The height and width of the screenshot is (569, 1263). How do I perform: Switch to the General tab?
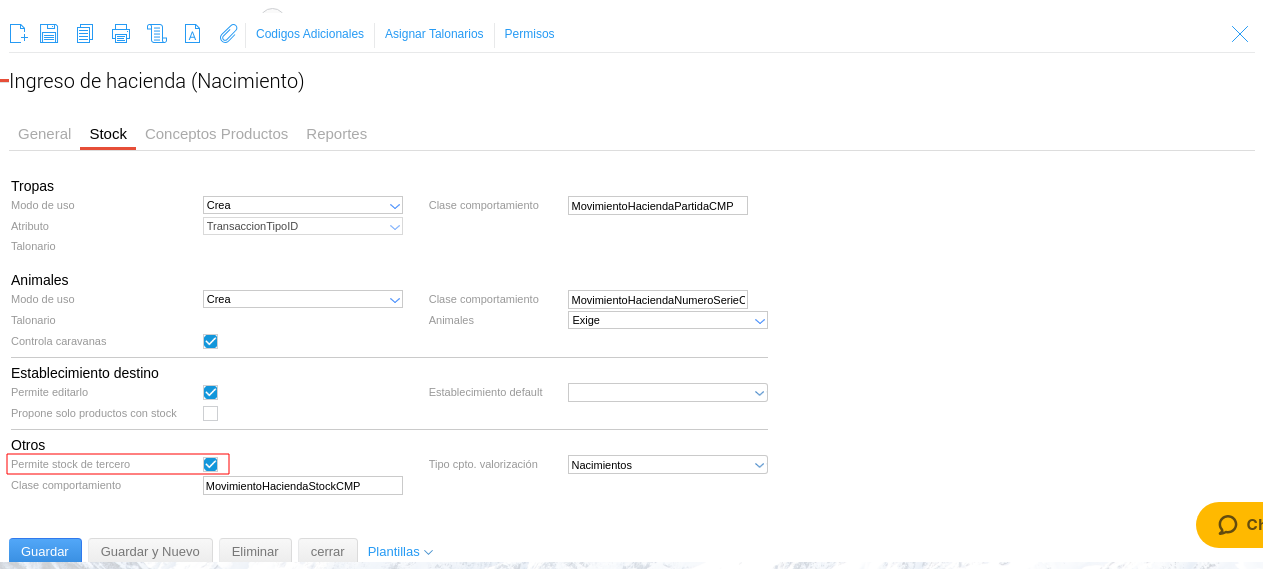click(44, 134)
